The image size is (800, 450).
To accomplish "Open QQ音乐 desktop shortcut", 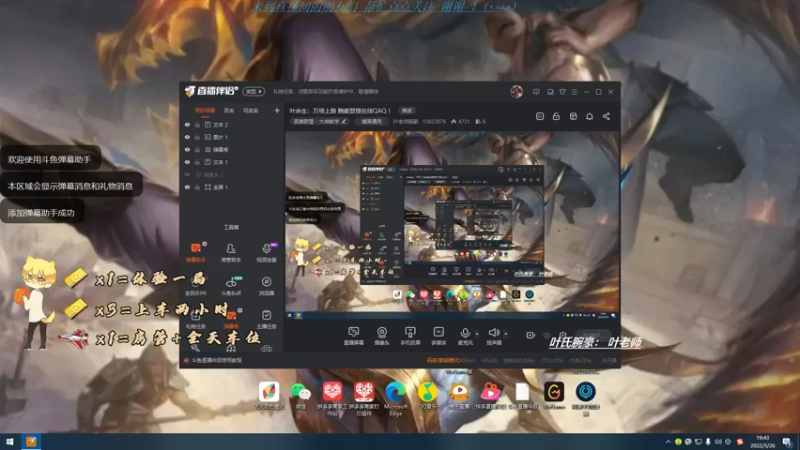I will pyautogui.click(x=427, y=395).
